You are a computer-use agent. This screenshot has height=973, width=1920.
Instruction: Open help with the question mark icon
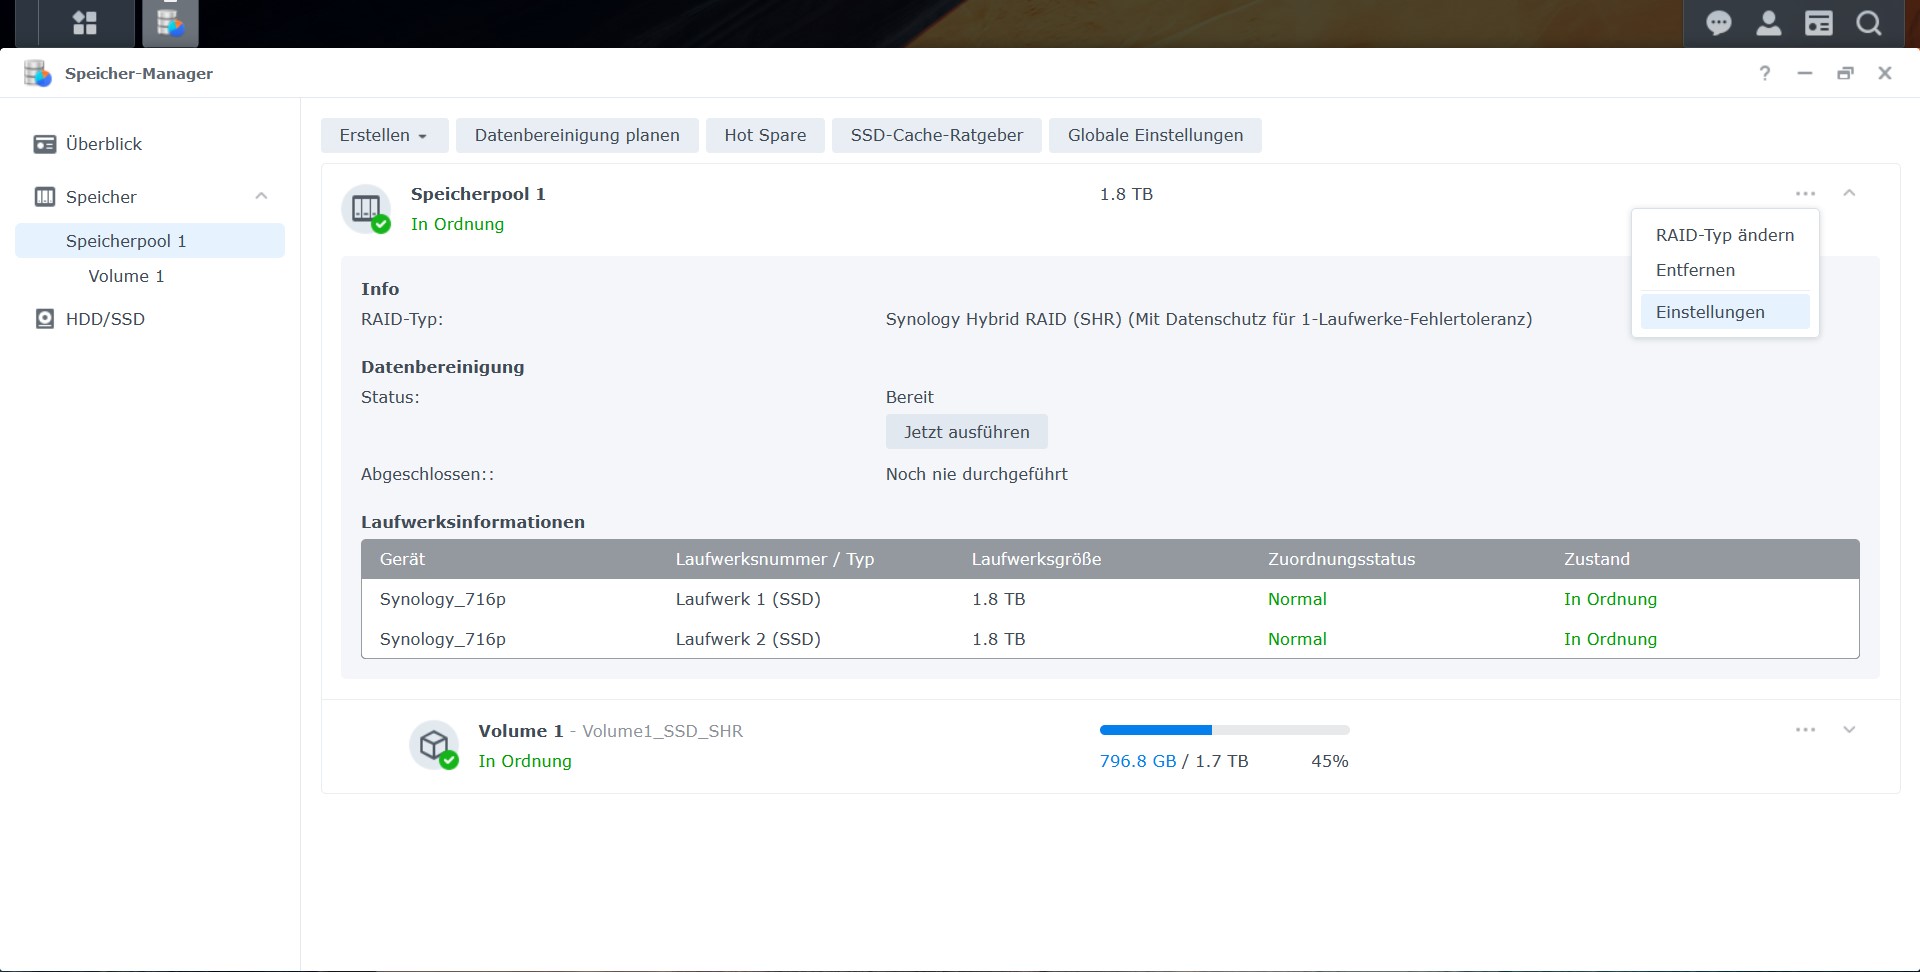pyautogui.click(x=1765, y=73)
